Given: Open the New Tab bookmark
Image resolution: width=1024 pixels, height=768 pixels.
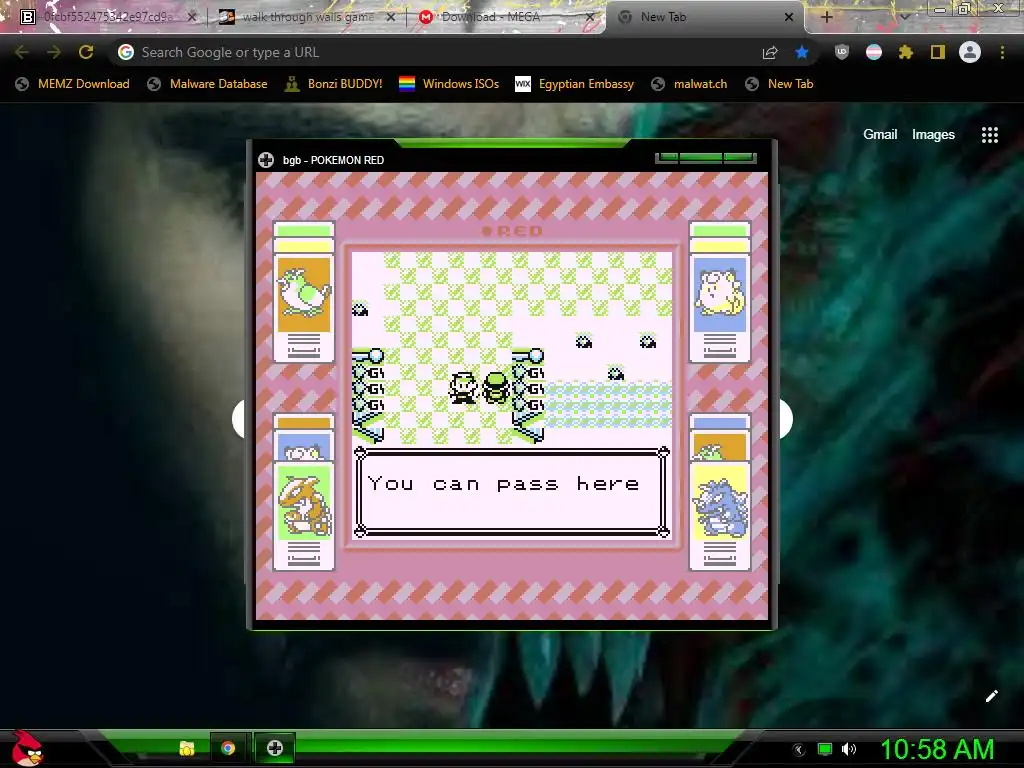Looking at the screenshot, I should (x=779, y=84).
